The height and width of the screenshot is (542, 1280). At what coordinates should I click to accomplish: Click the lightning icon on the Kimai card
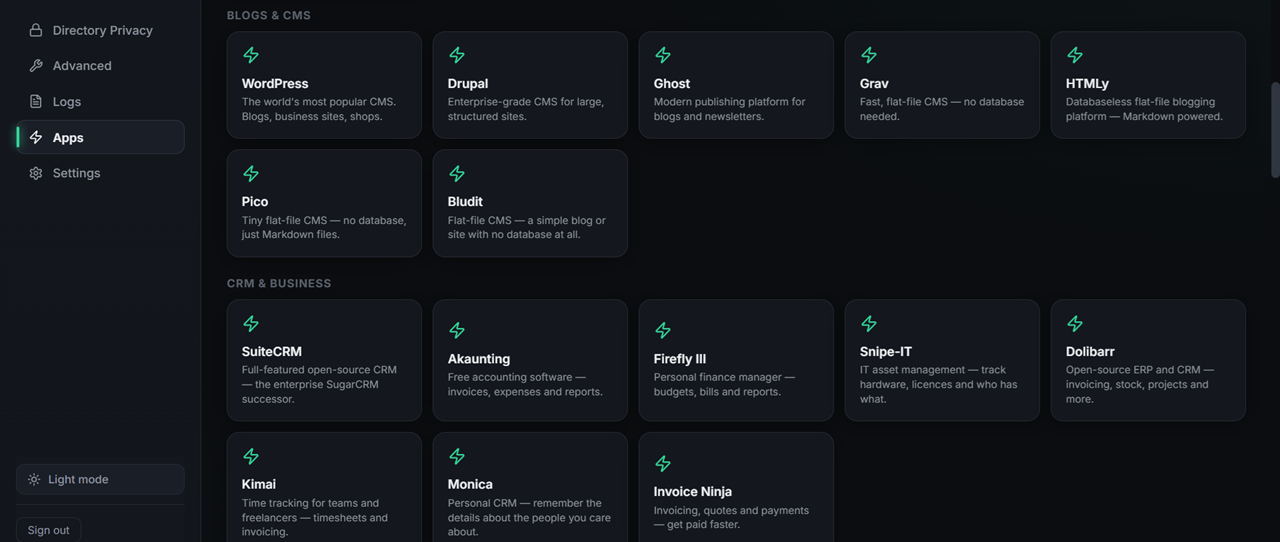pyautogui.click(x=251, y=456)
